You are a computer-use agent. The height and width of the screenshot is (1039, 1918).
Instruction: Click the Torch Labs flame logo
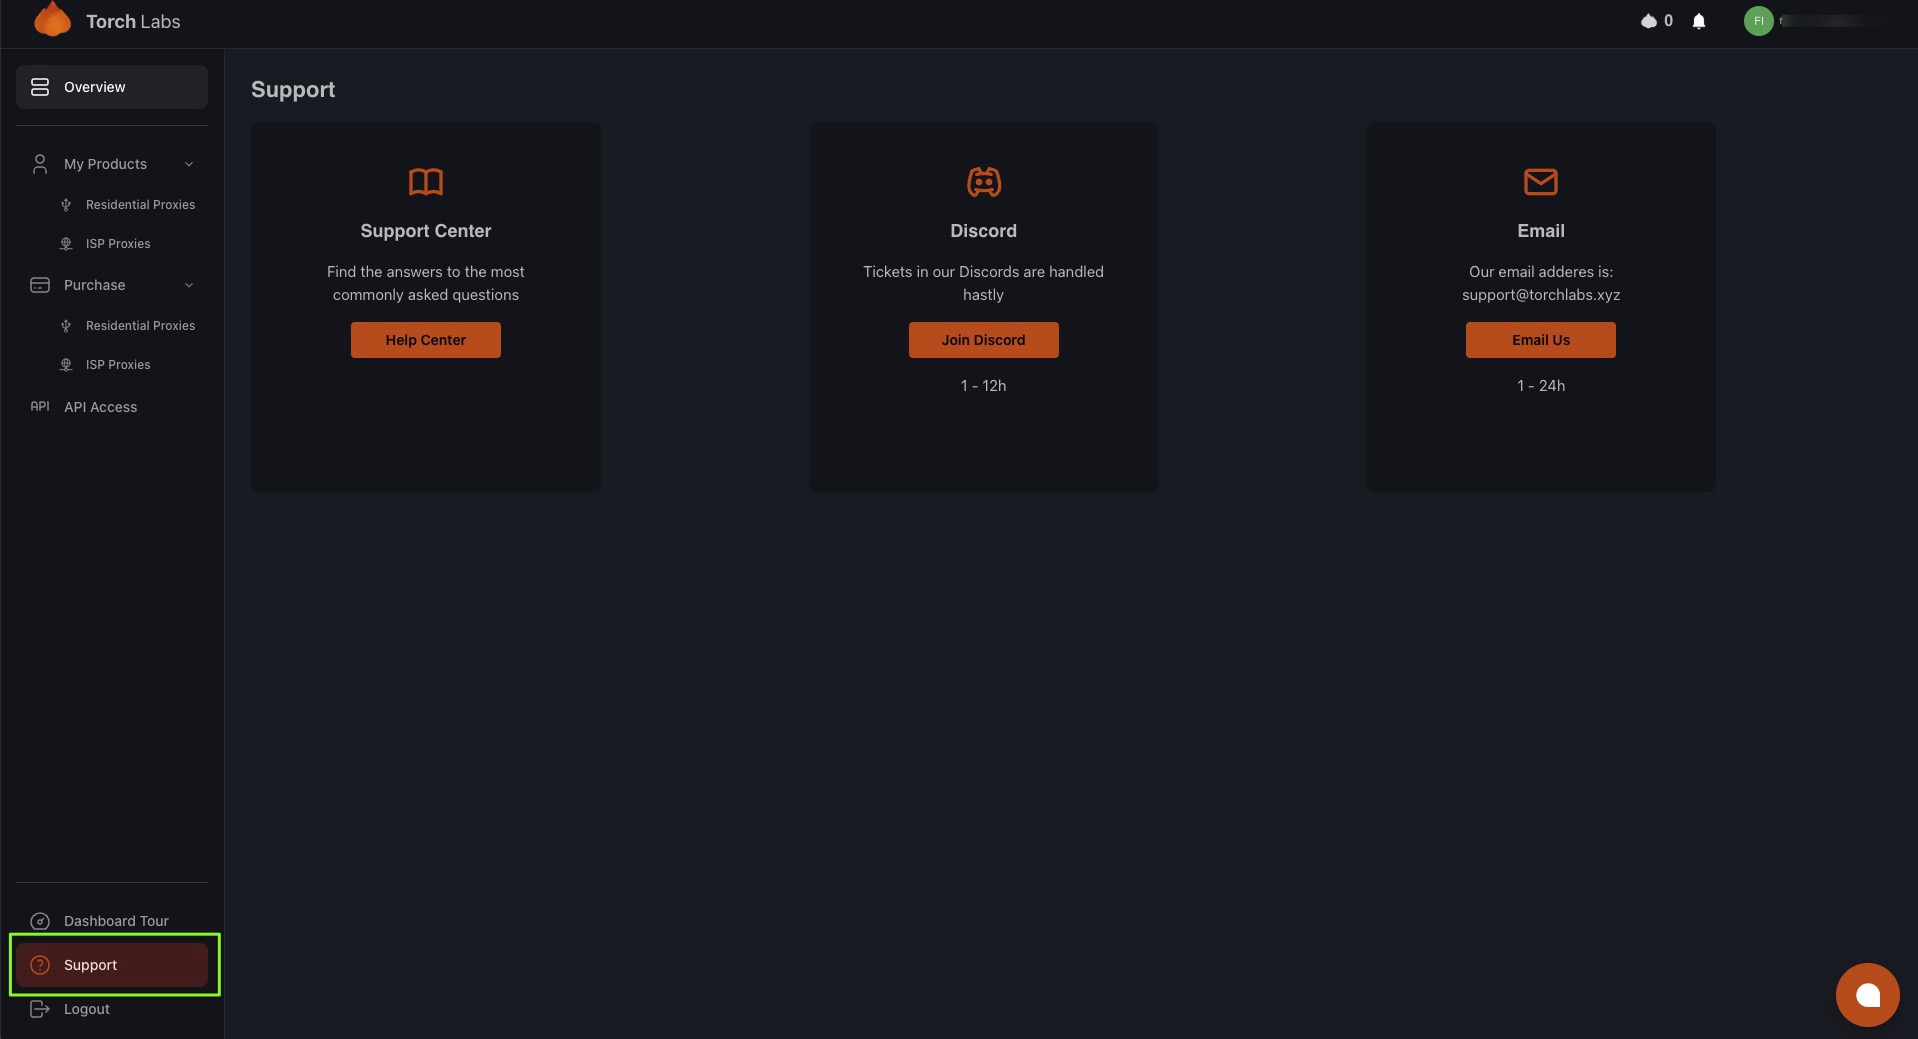coord(52,20)
